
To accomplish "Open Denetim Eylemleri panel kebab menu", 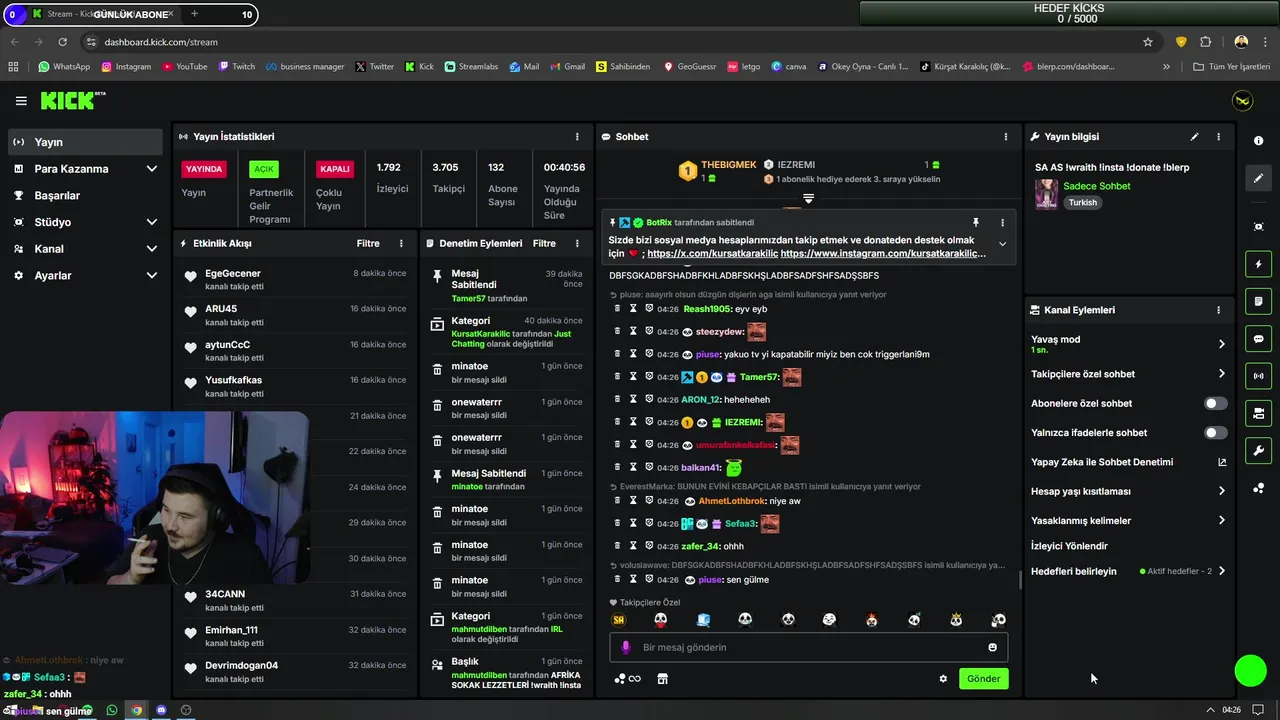I will (577, 243).
